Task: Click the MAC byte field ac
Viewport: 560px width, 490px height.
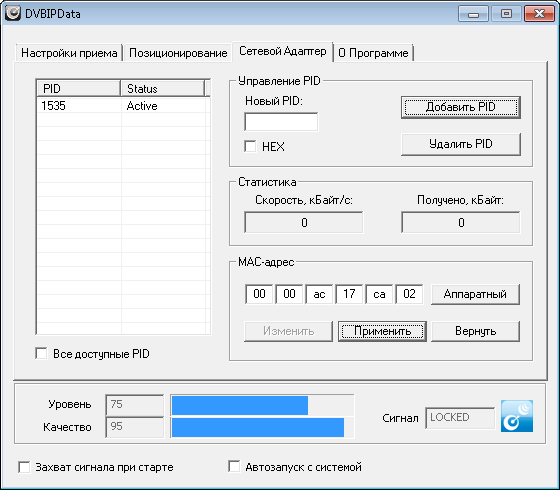Action: click(x=319, y=294)
